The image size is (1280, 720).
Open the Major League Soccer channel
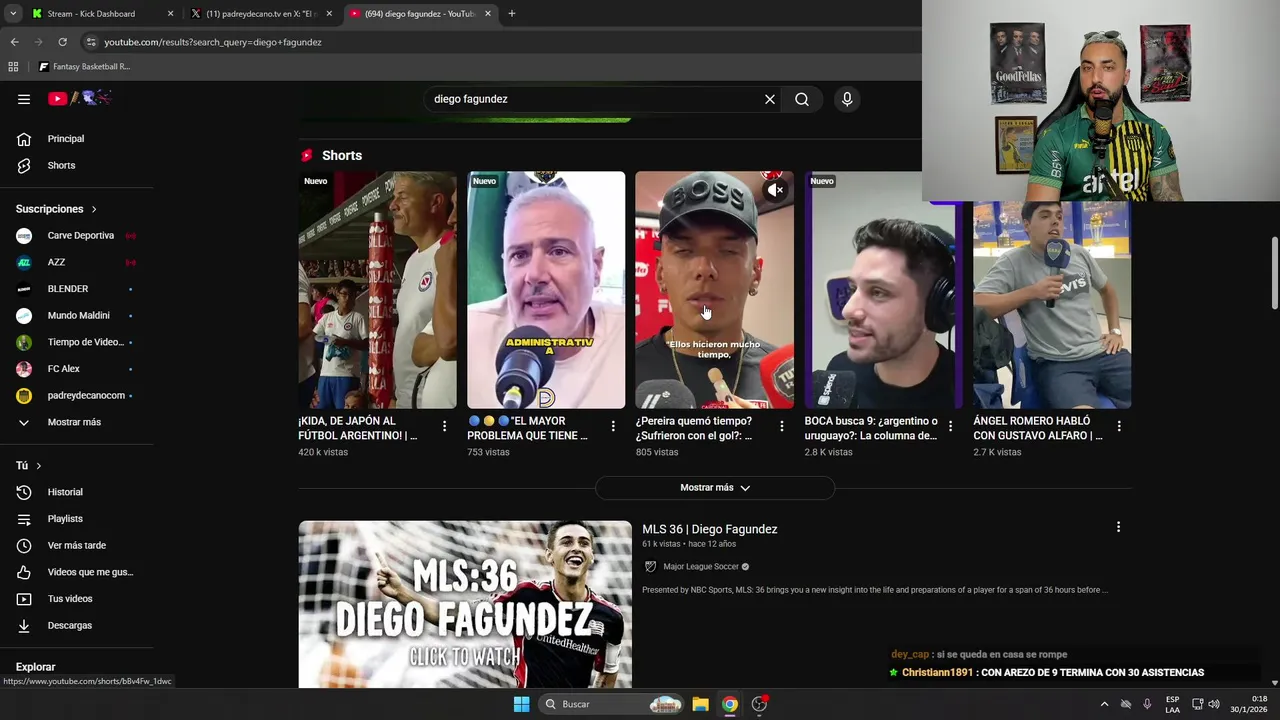[x=700, y=567]
